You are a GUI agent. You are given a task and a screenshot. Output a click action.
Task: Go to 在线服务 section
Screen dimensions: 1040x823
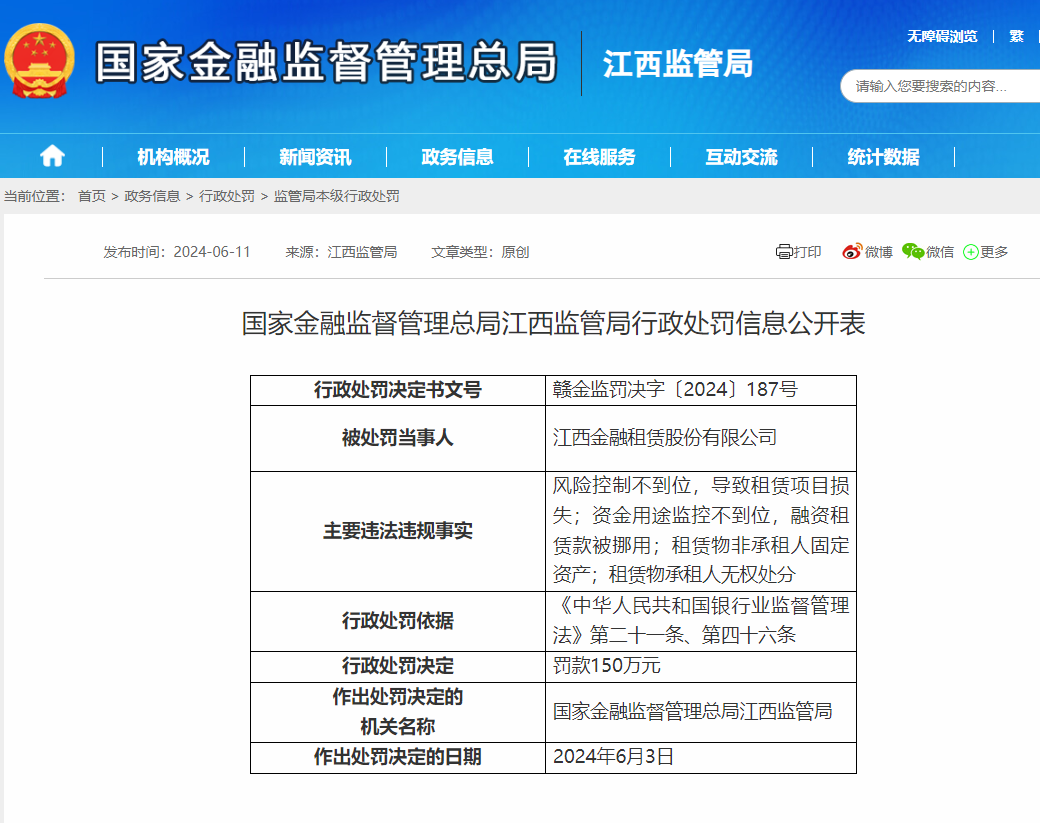(599, 157)
